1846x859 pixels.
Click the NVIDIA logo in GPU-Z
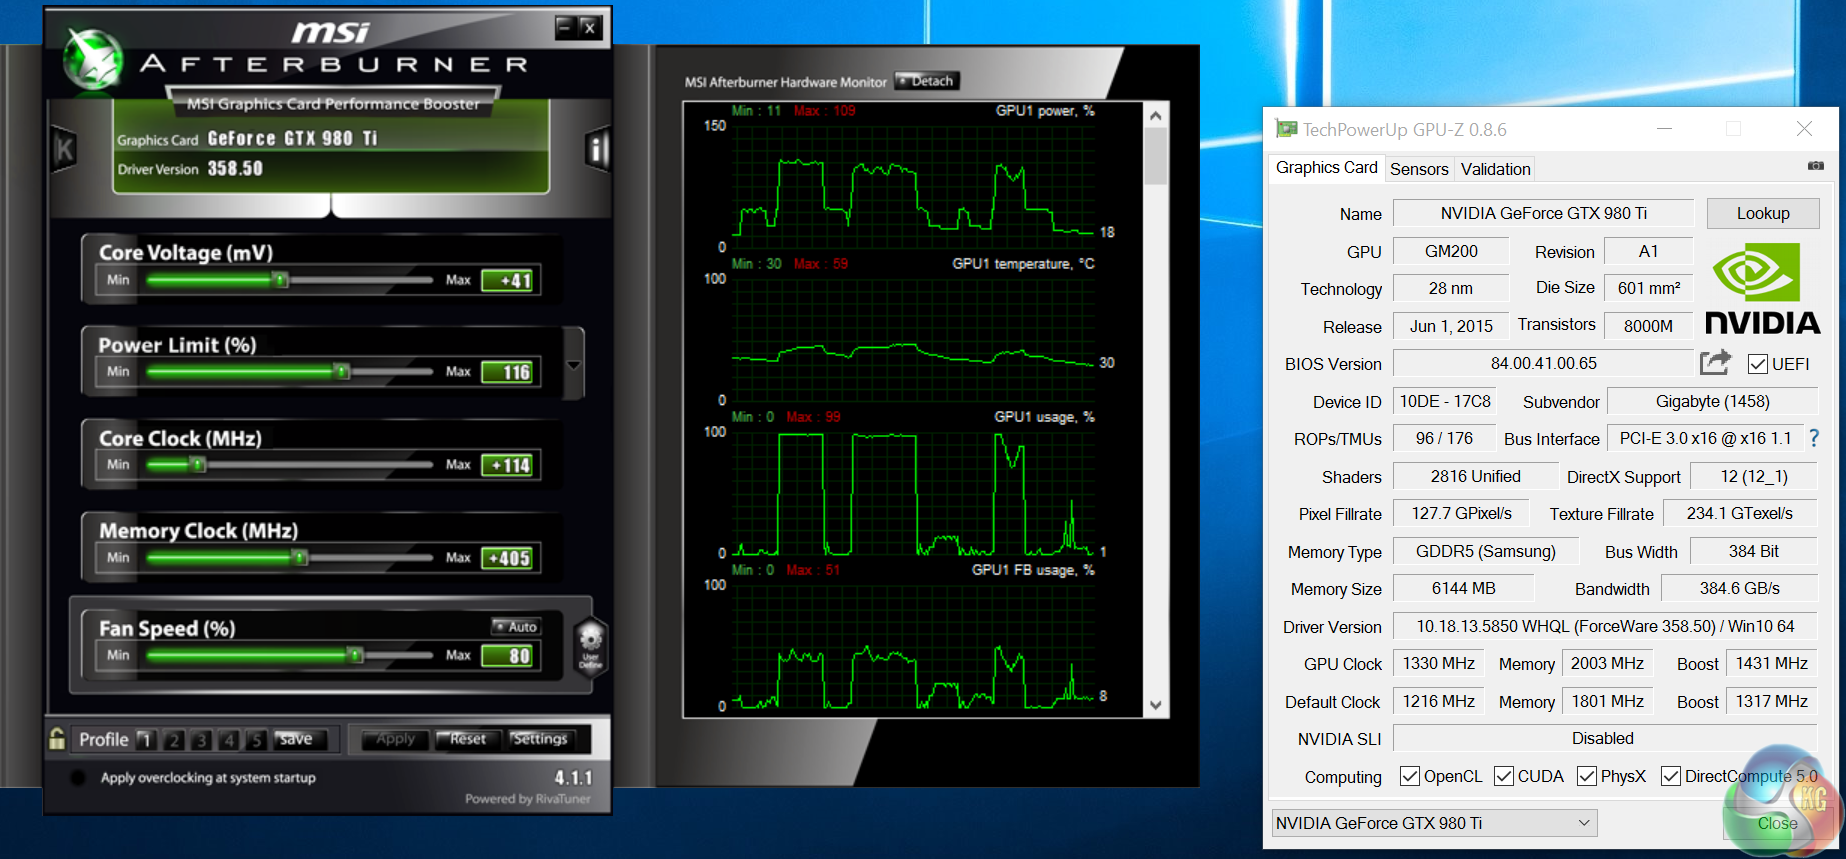point(1761,289)
